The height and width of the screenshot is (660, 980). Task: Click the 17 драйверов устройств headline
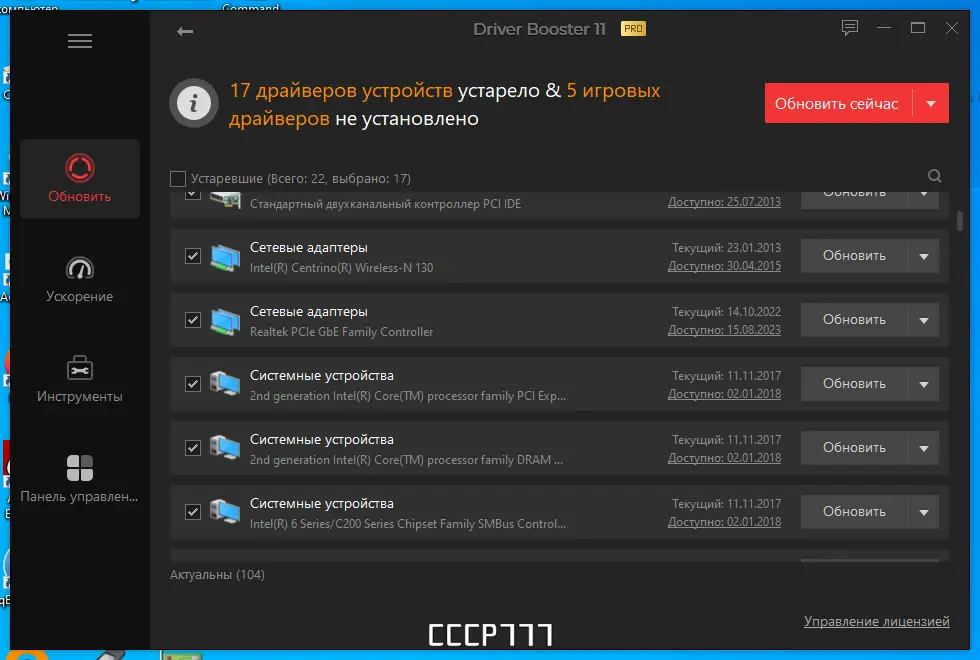(x=341, y=91)
